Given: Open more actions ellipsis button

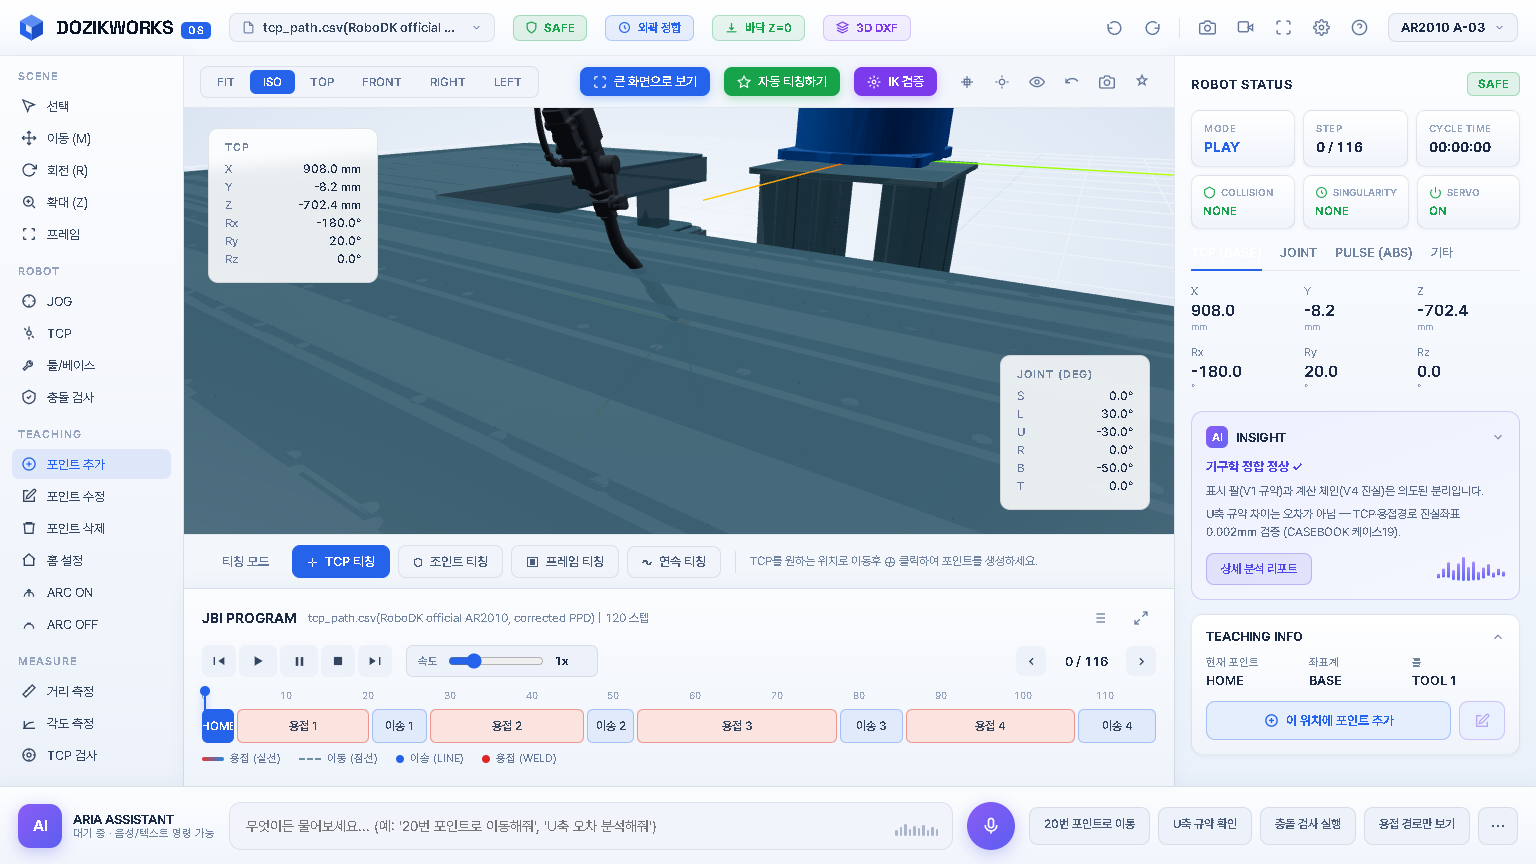Looking at the screenshot, I should (x=1498, y=826).
